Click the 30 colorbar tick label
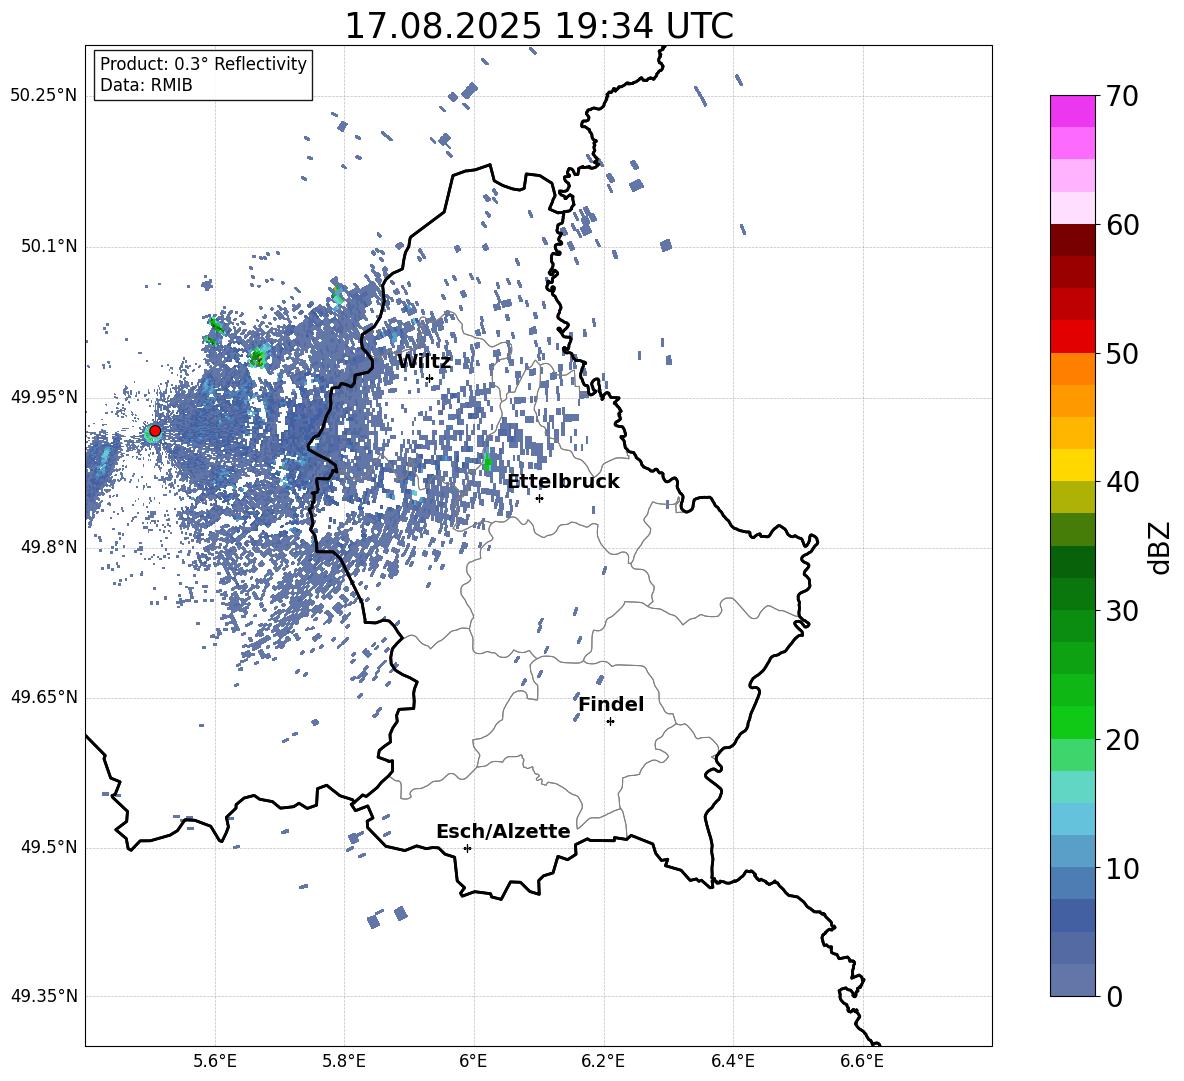Screen dimensions: 1184x1081 coord(1122,610)
